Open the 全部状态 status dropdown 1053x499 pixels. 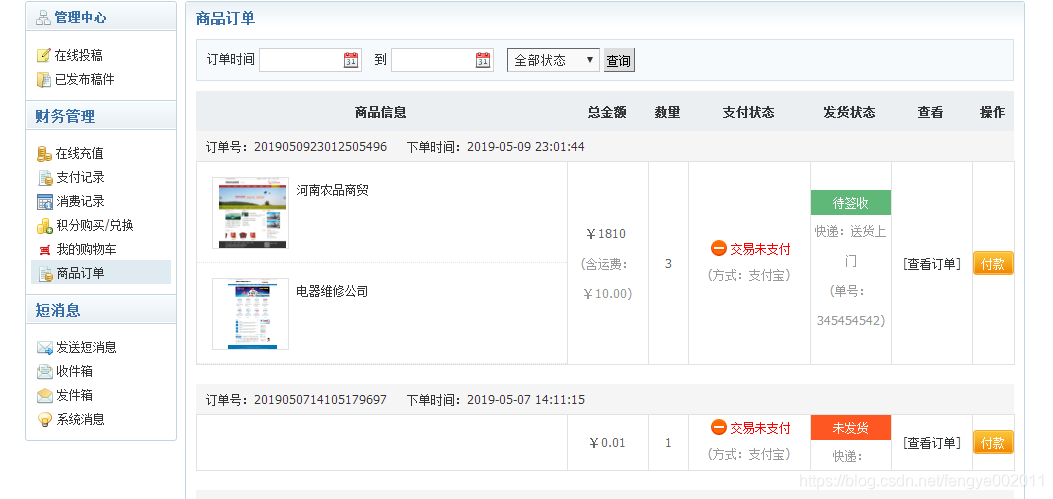[x=553, y=60]
